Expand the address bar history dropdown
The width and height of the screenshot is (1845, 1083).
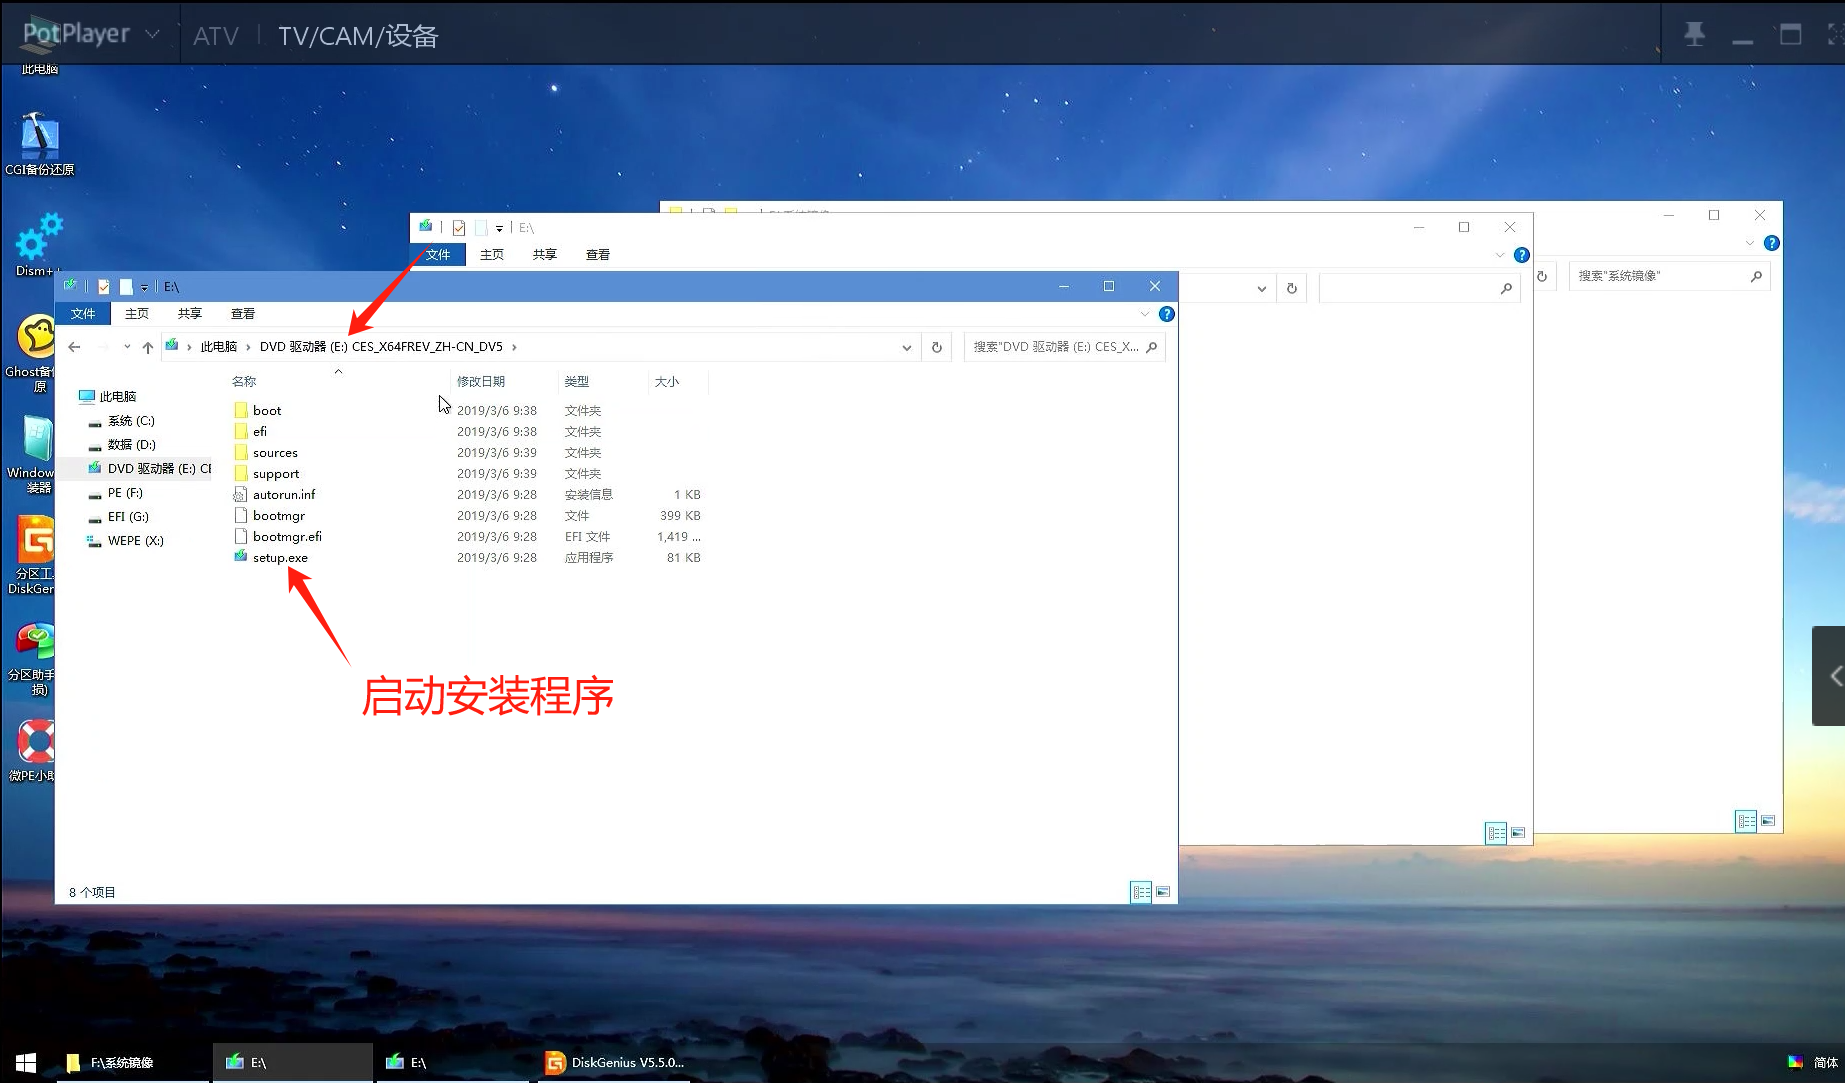coord(907,347)
